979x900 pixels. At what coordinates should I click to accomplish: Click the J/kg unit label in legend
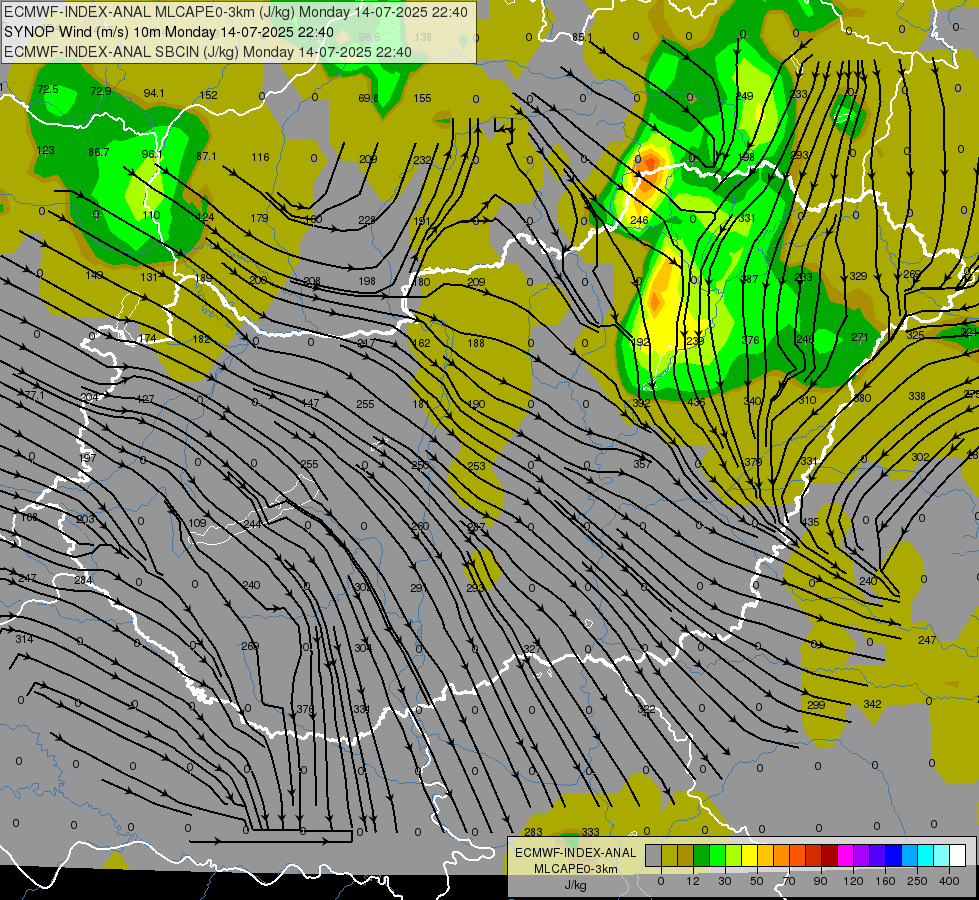(x=575, y=885)
